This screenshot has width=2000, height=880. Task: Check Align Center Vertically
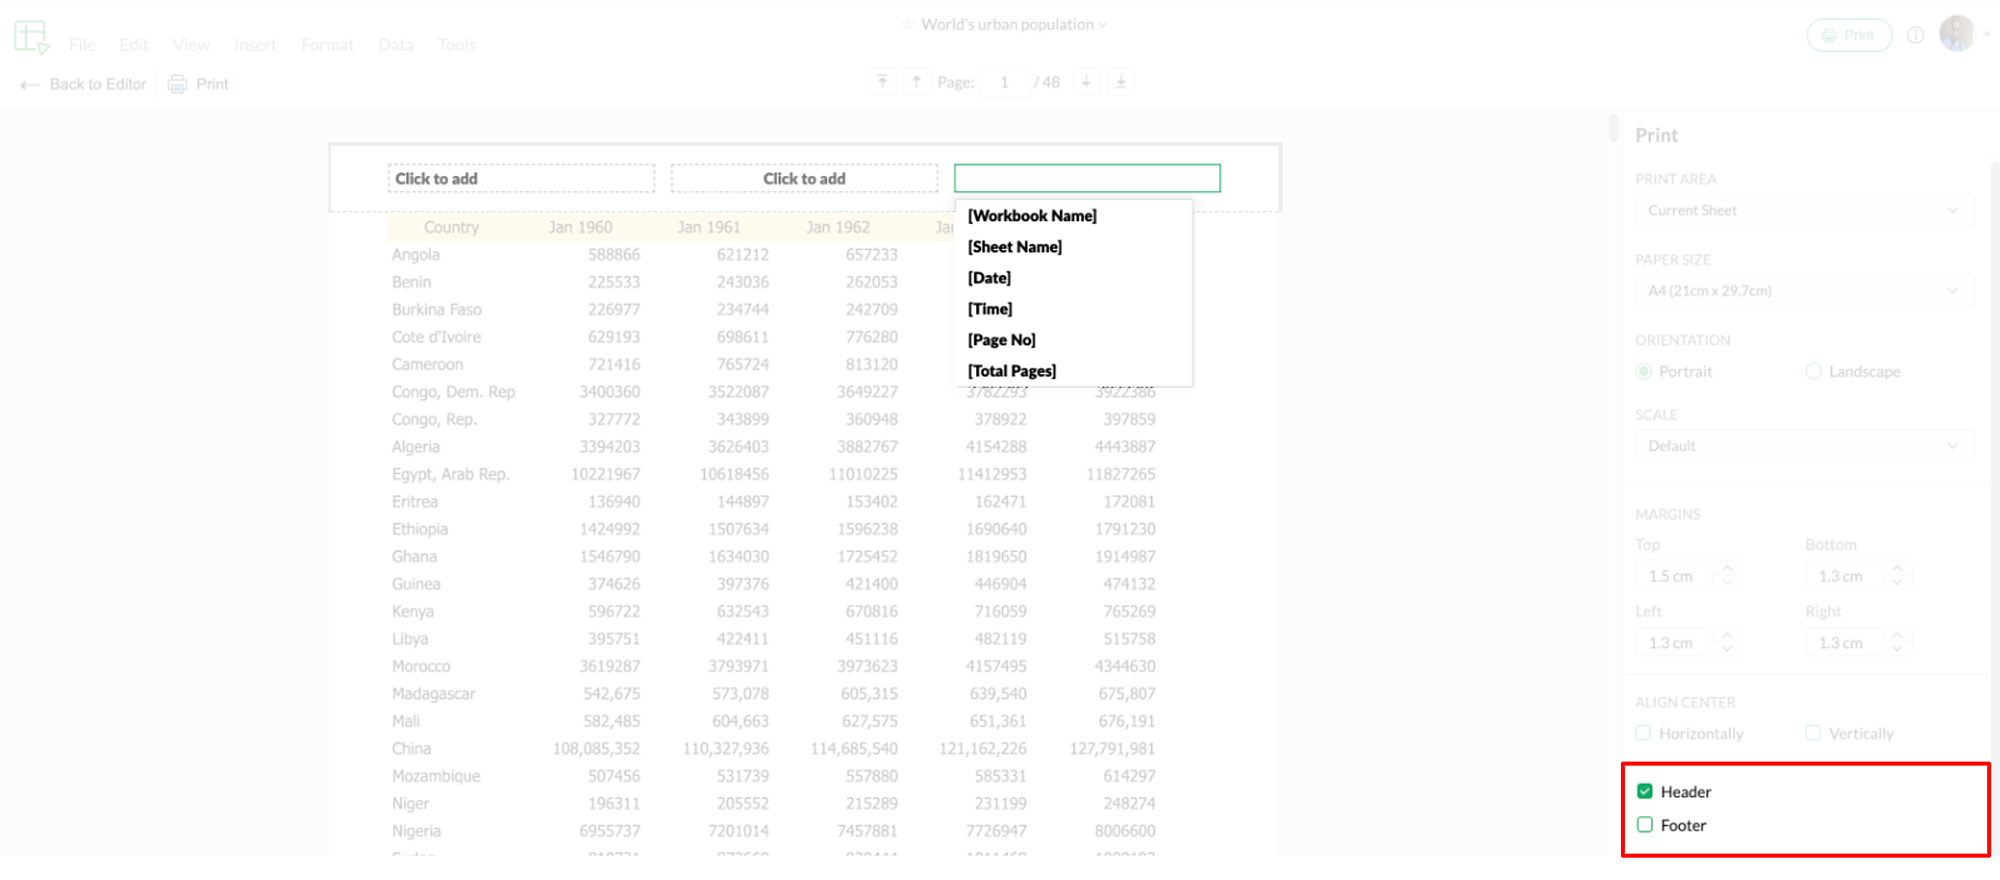(x=1813, y=733)
